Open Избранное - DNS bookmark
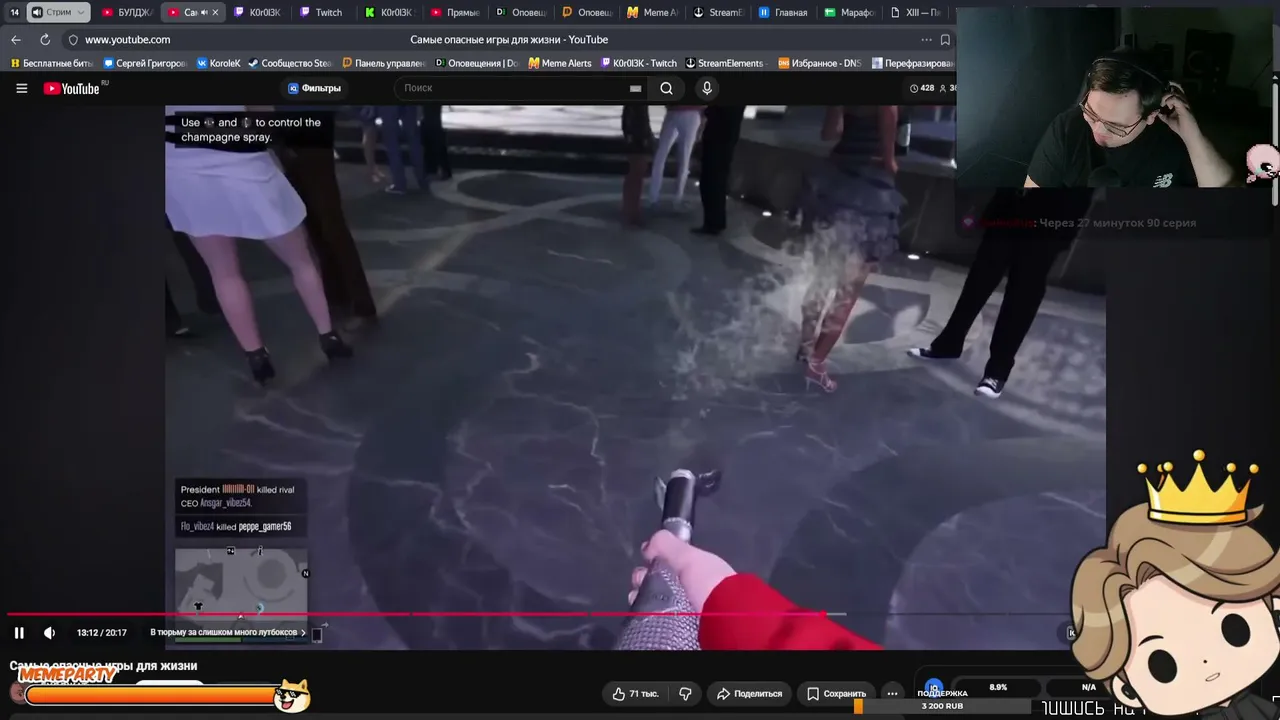1280x720 pixels. point(819,63)
